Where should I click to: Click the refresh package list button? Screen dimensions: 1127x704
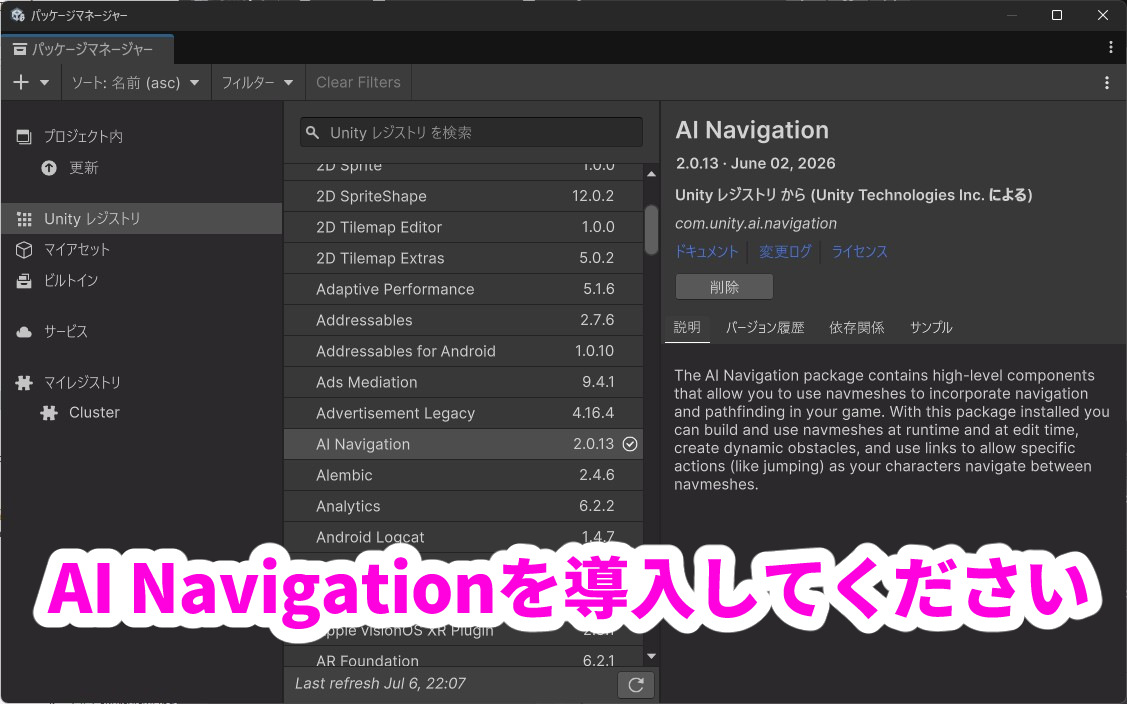[x=635, y=685]
